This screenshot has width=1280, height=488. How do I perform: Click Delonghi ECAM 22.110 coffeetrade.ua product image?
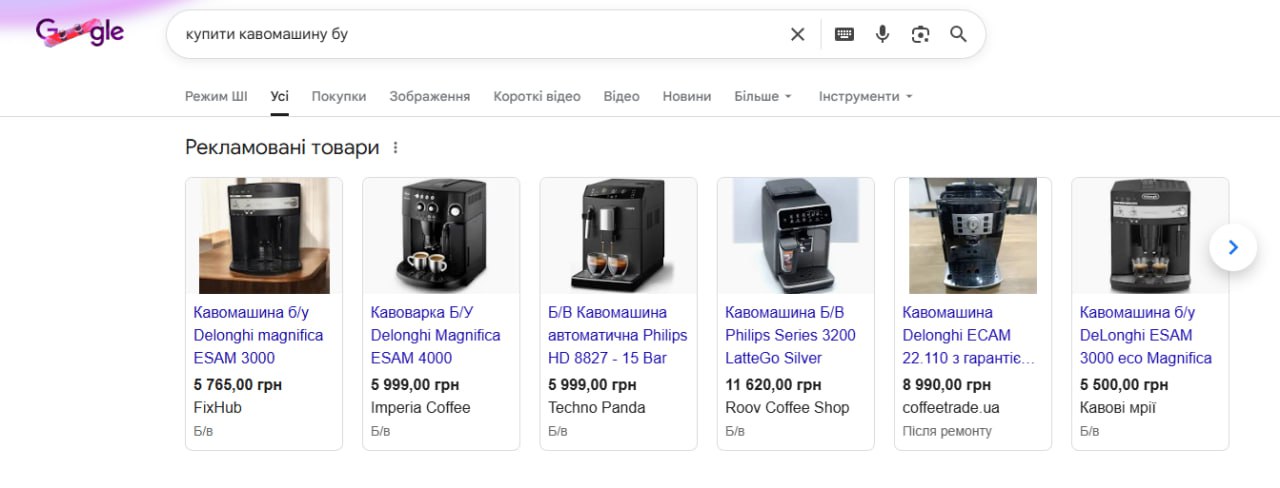tap(973, 236)
